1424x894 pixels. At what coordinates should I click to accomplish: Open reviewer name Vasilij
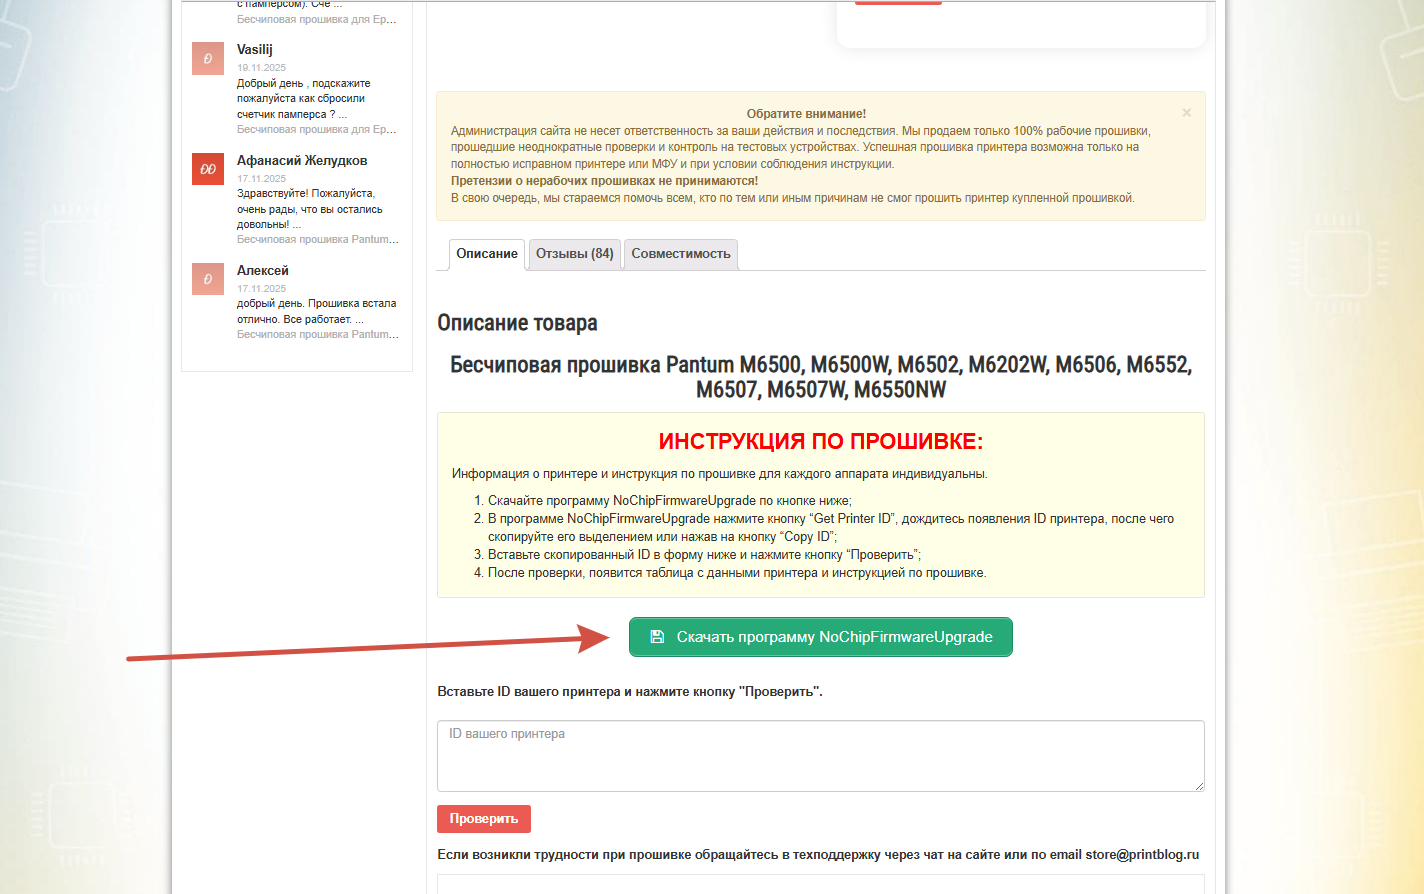(x=255, y=49)
